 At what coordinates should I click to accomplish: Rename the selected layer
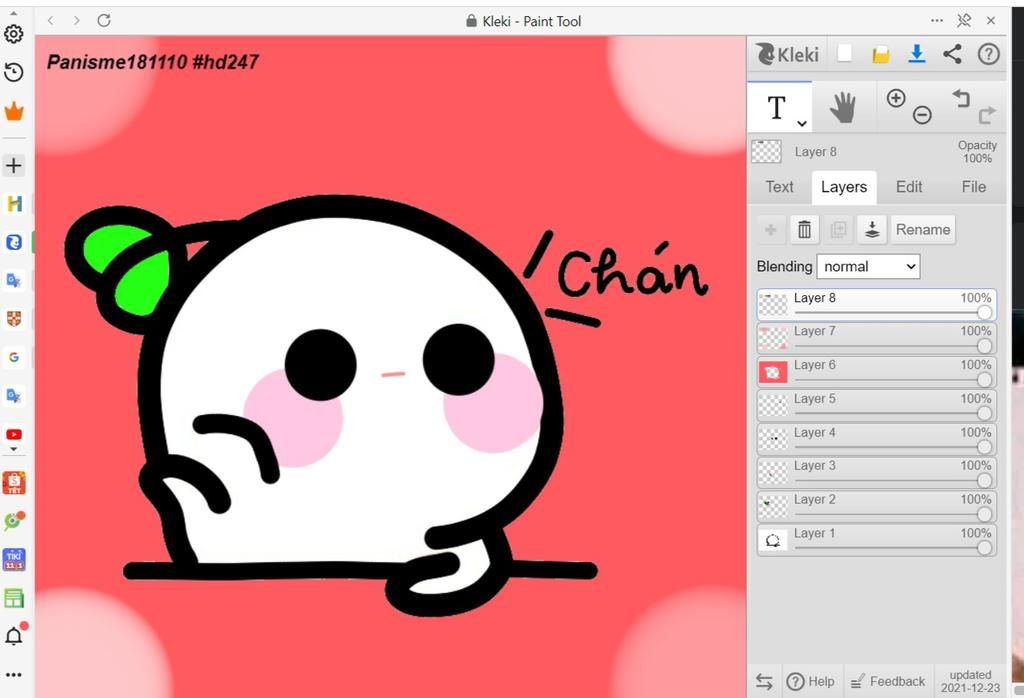point(923,230)
